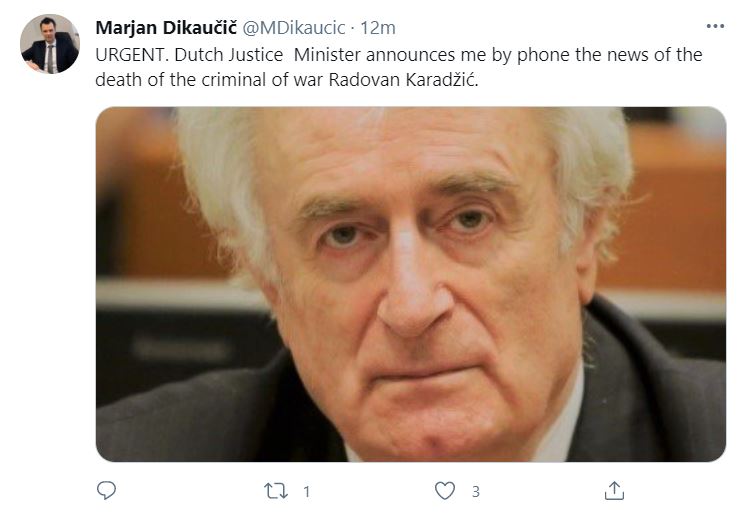The image size is (743, 517).
Task: View retweet count showing 1
Action: [x=307, y=491]
